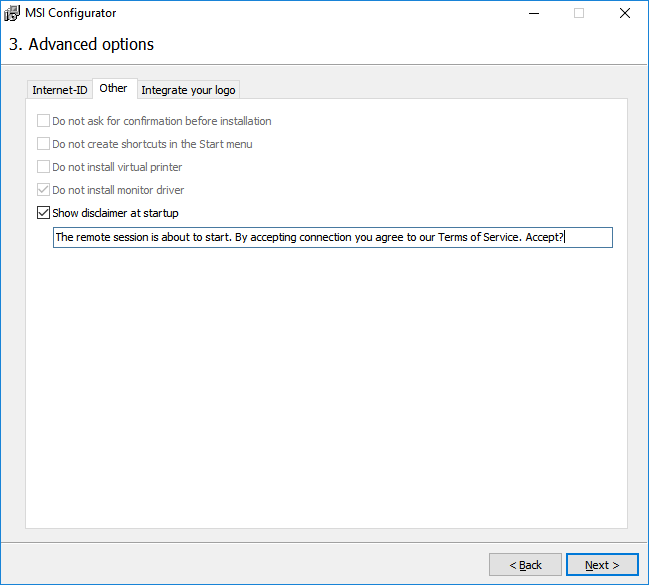Viewport: 649px width, 585px height.
Task: Close the MSI Configurator window
Action: (x=624, y=13)
